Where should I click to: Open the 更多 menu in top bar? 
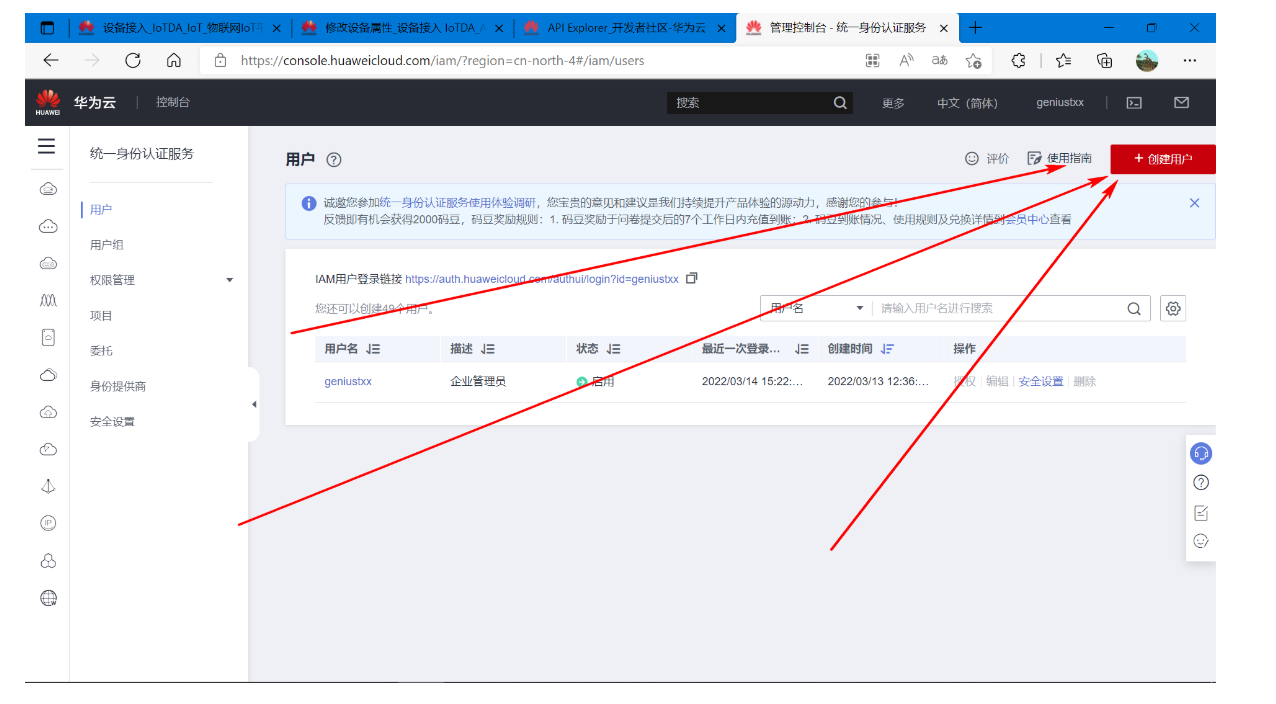click(x=893, y=103)
